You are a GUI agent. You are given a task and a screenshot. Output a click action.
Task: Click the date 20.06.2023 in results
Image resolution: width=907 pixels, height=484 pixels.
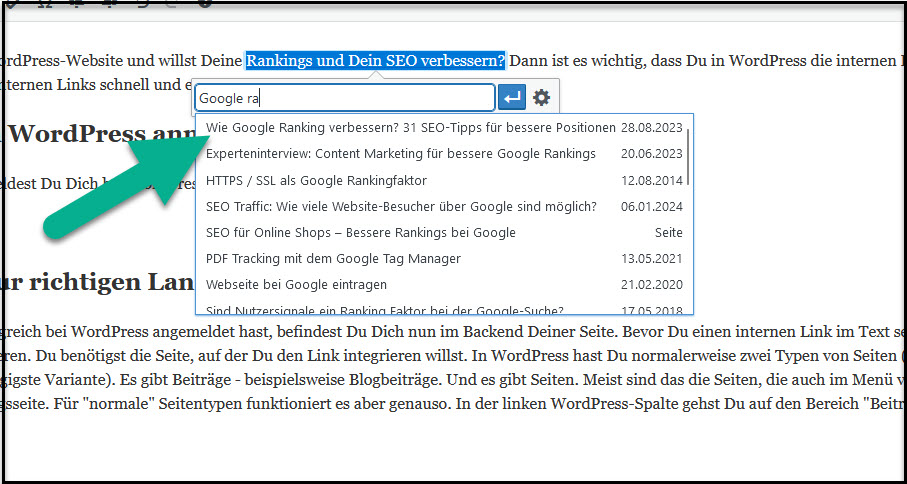point(652,154)
